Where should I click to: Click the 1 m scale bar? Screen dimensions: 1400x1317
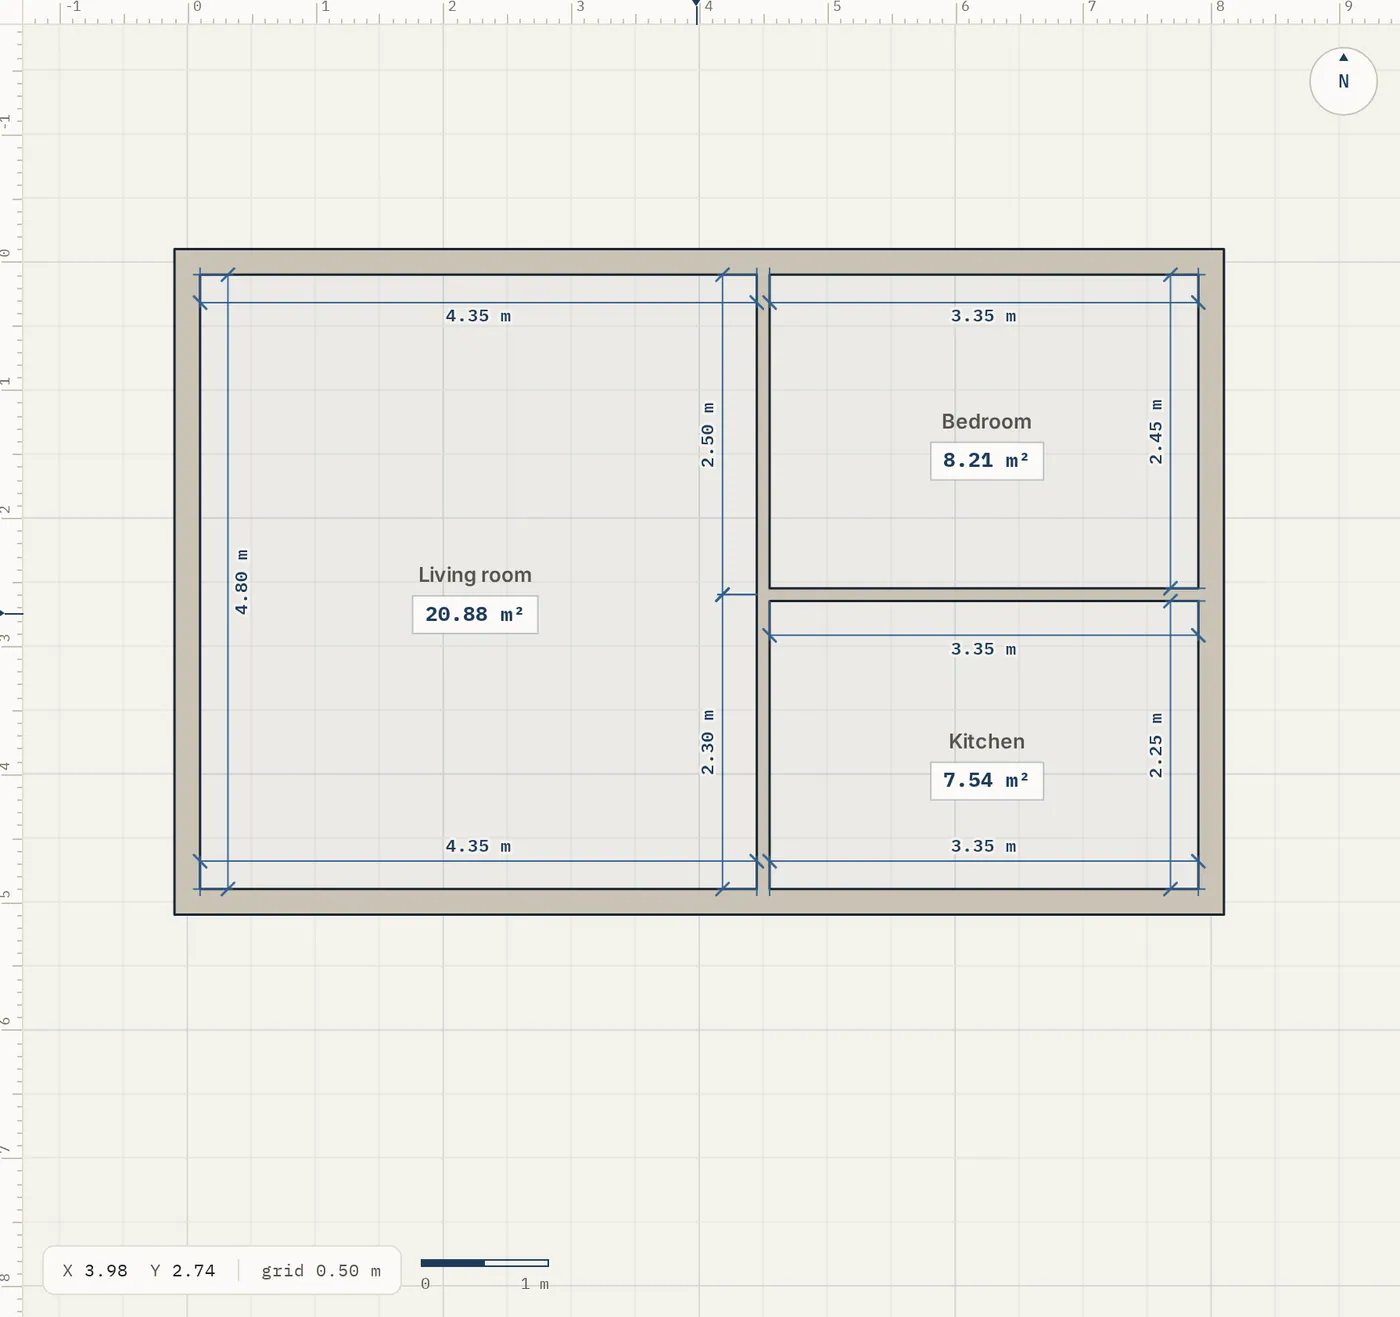485,1263
